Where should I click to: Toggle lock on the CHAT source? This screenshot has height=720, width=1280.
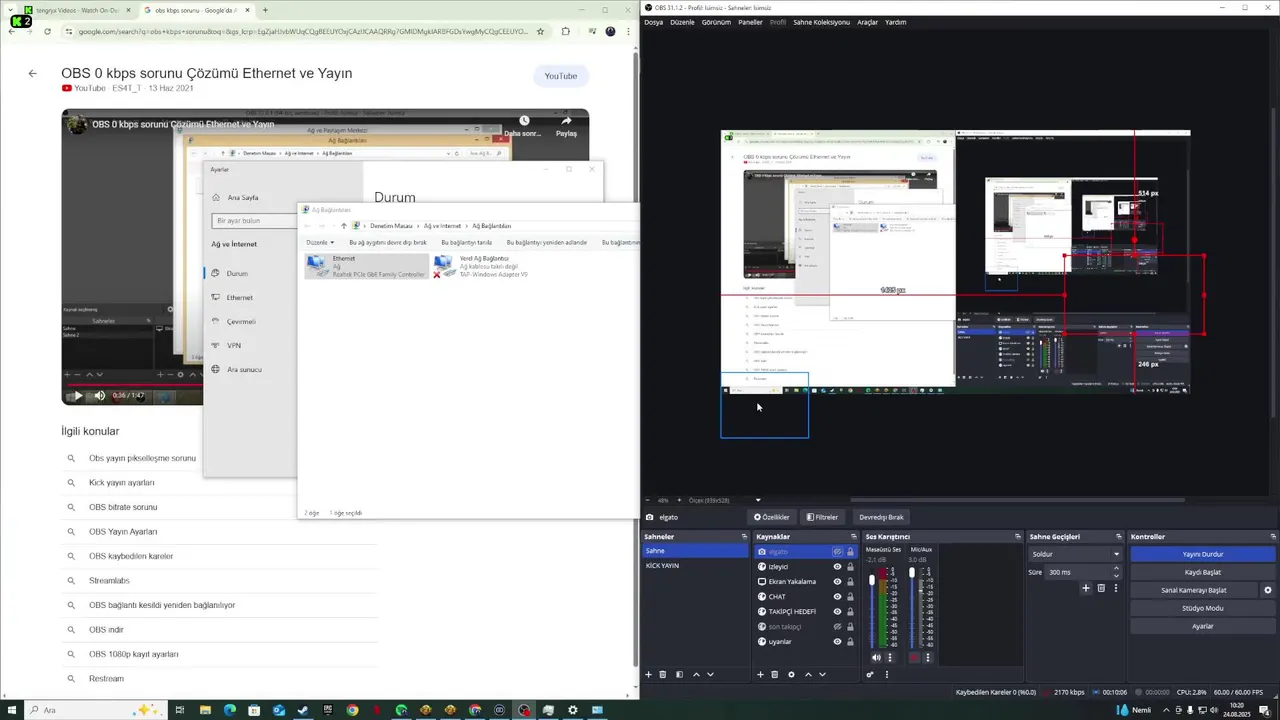(851, 597)
